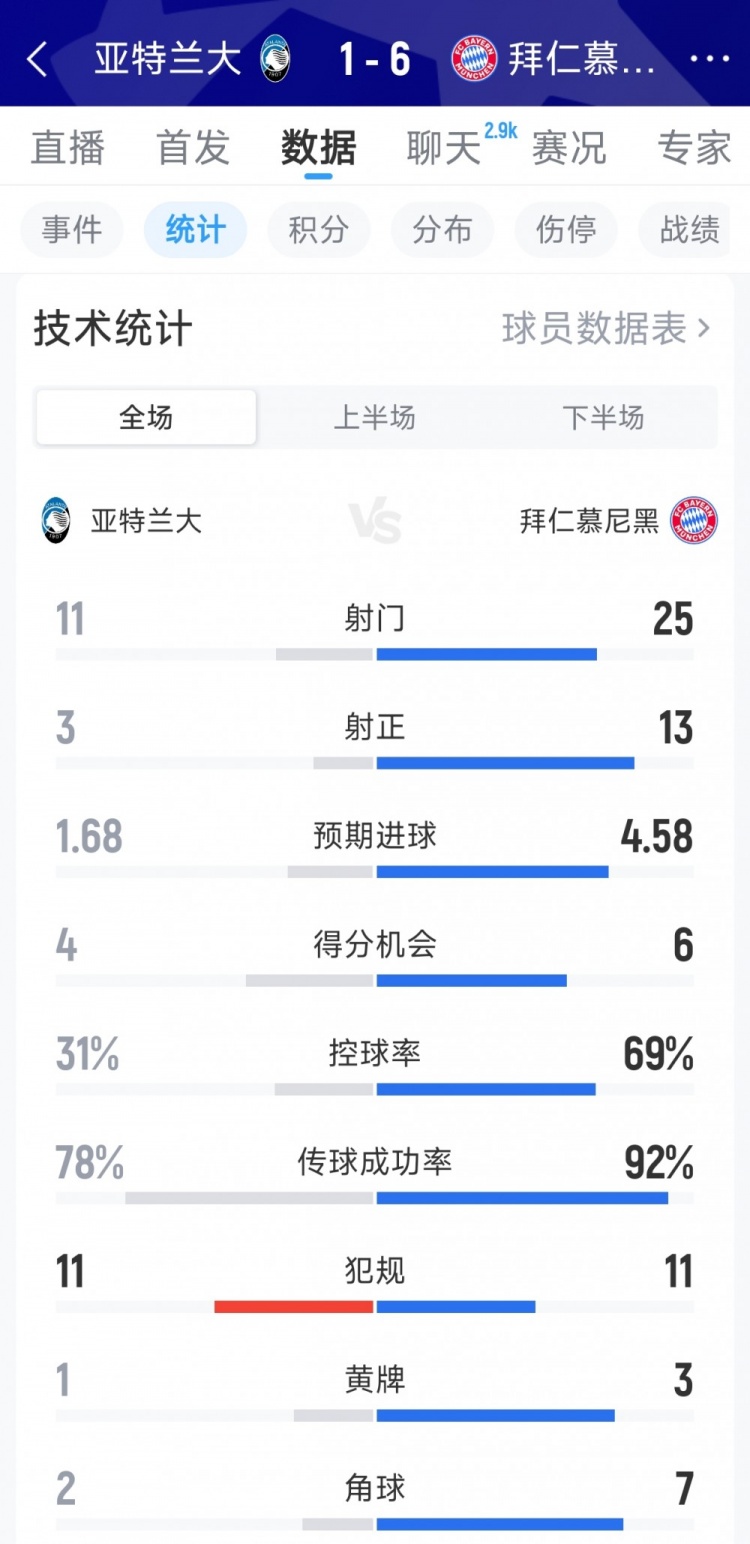This screenshot has height=1544, width=750.
Task: Select 全场 full-match segment
Action: [x=146, y=417]
